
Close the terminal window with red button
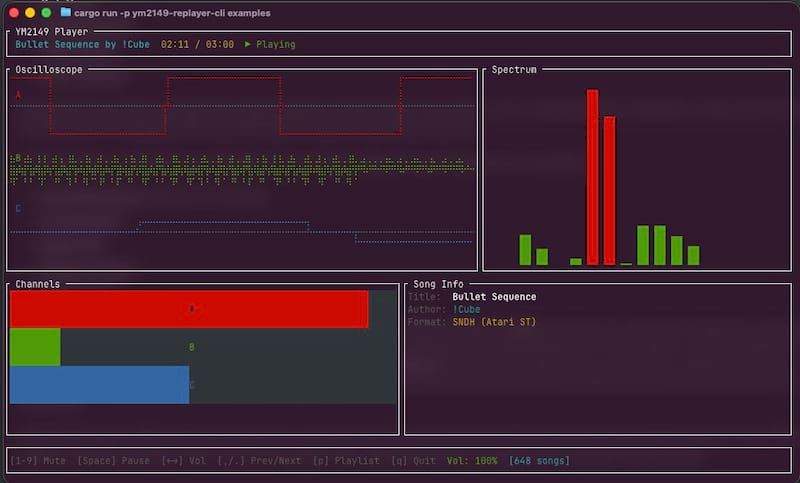14,13
